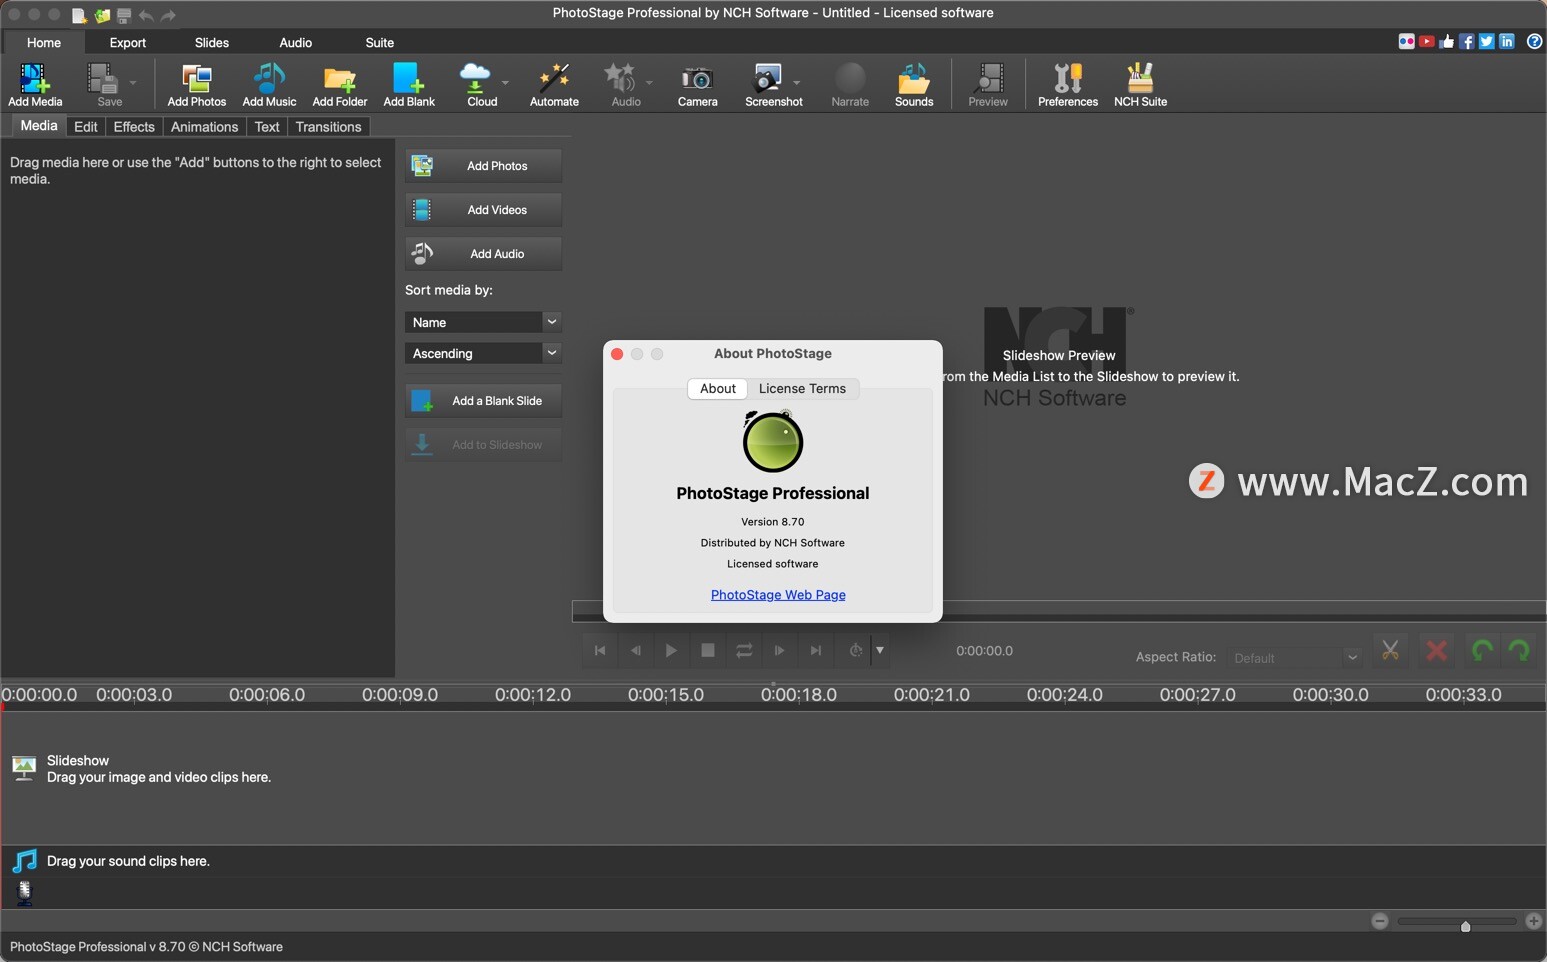1547x962 pixels.
Task: Select the Text panel tab
Action: tap(267, 127)
